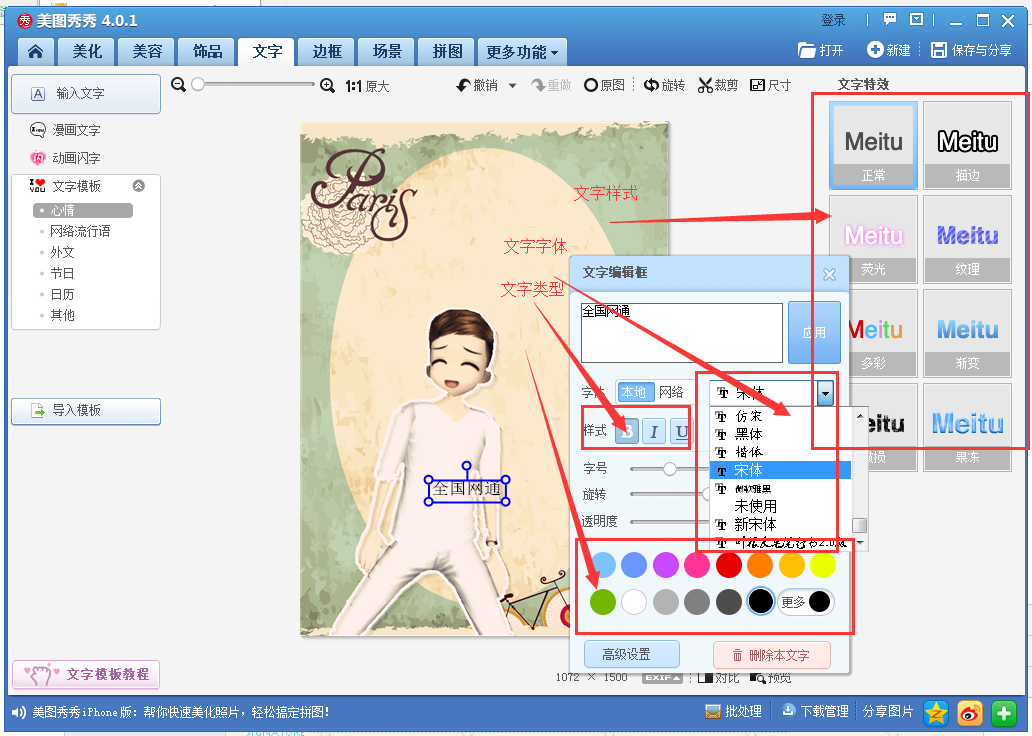Open the 美化 tab
This screenshot has width=1032, height=736.
click(86, 52)
